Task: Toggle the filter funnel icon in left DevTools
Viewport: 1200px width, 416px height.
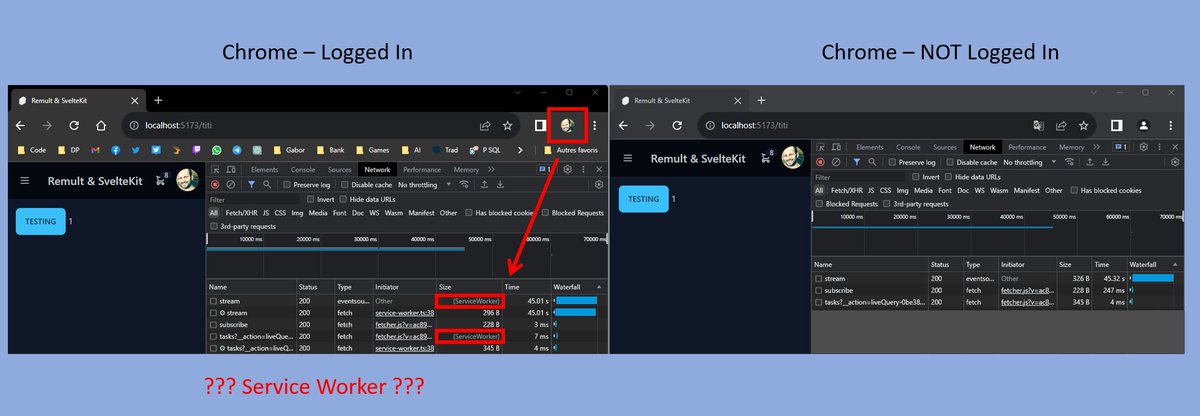Action: pyautogui.click(x=250, y=185)
